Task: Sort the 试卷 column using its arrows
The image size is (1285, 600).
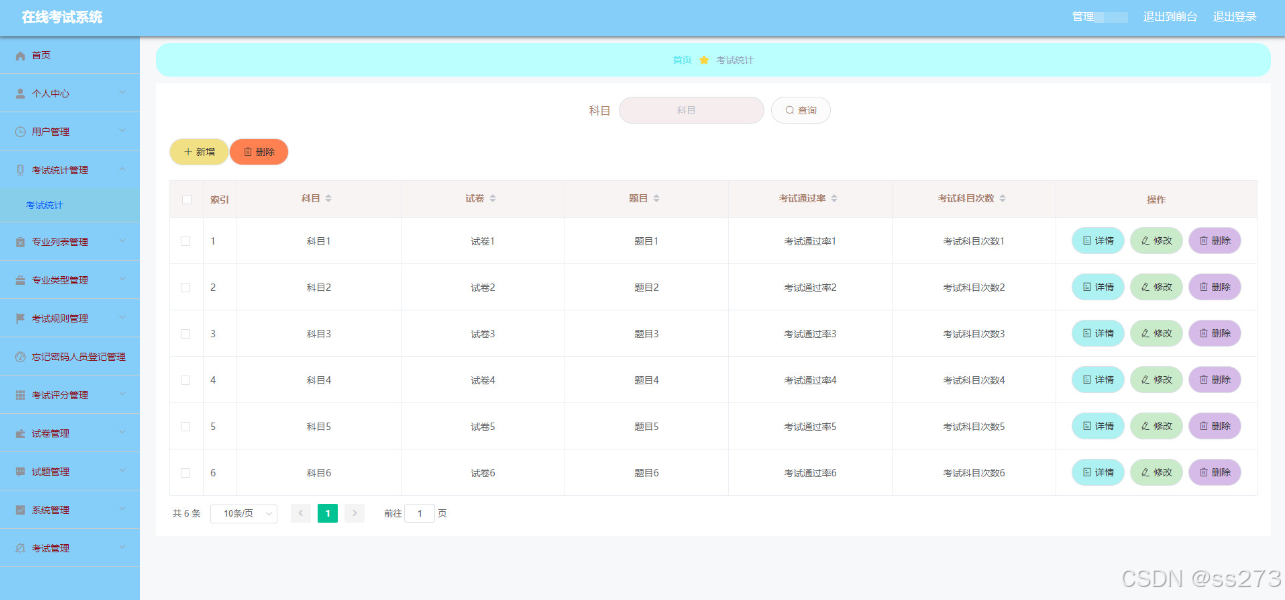Action: coord(492,199)
